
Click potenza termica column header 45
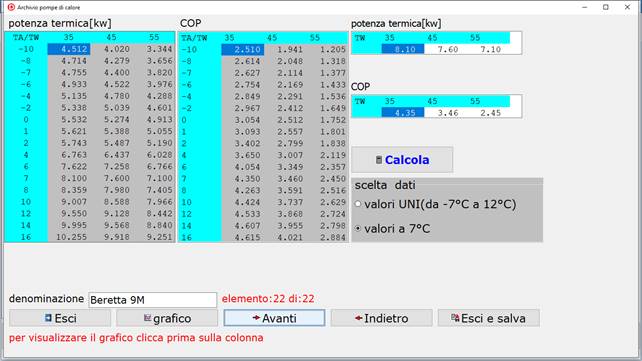point(111,37)
